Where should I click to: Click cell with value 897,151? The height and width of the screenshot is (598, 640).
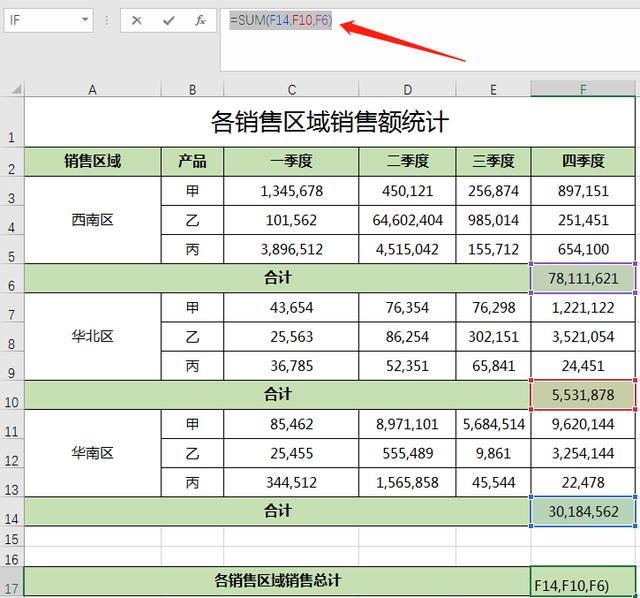(x=583, y=191)
